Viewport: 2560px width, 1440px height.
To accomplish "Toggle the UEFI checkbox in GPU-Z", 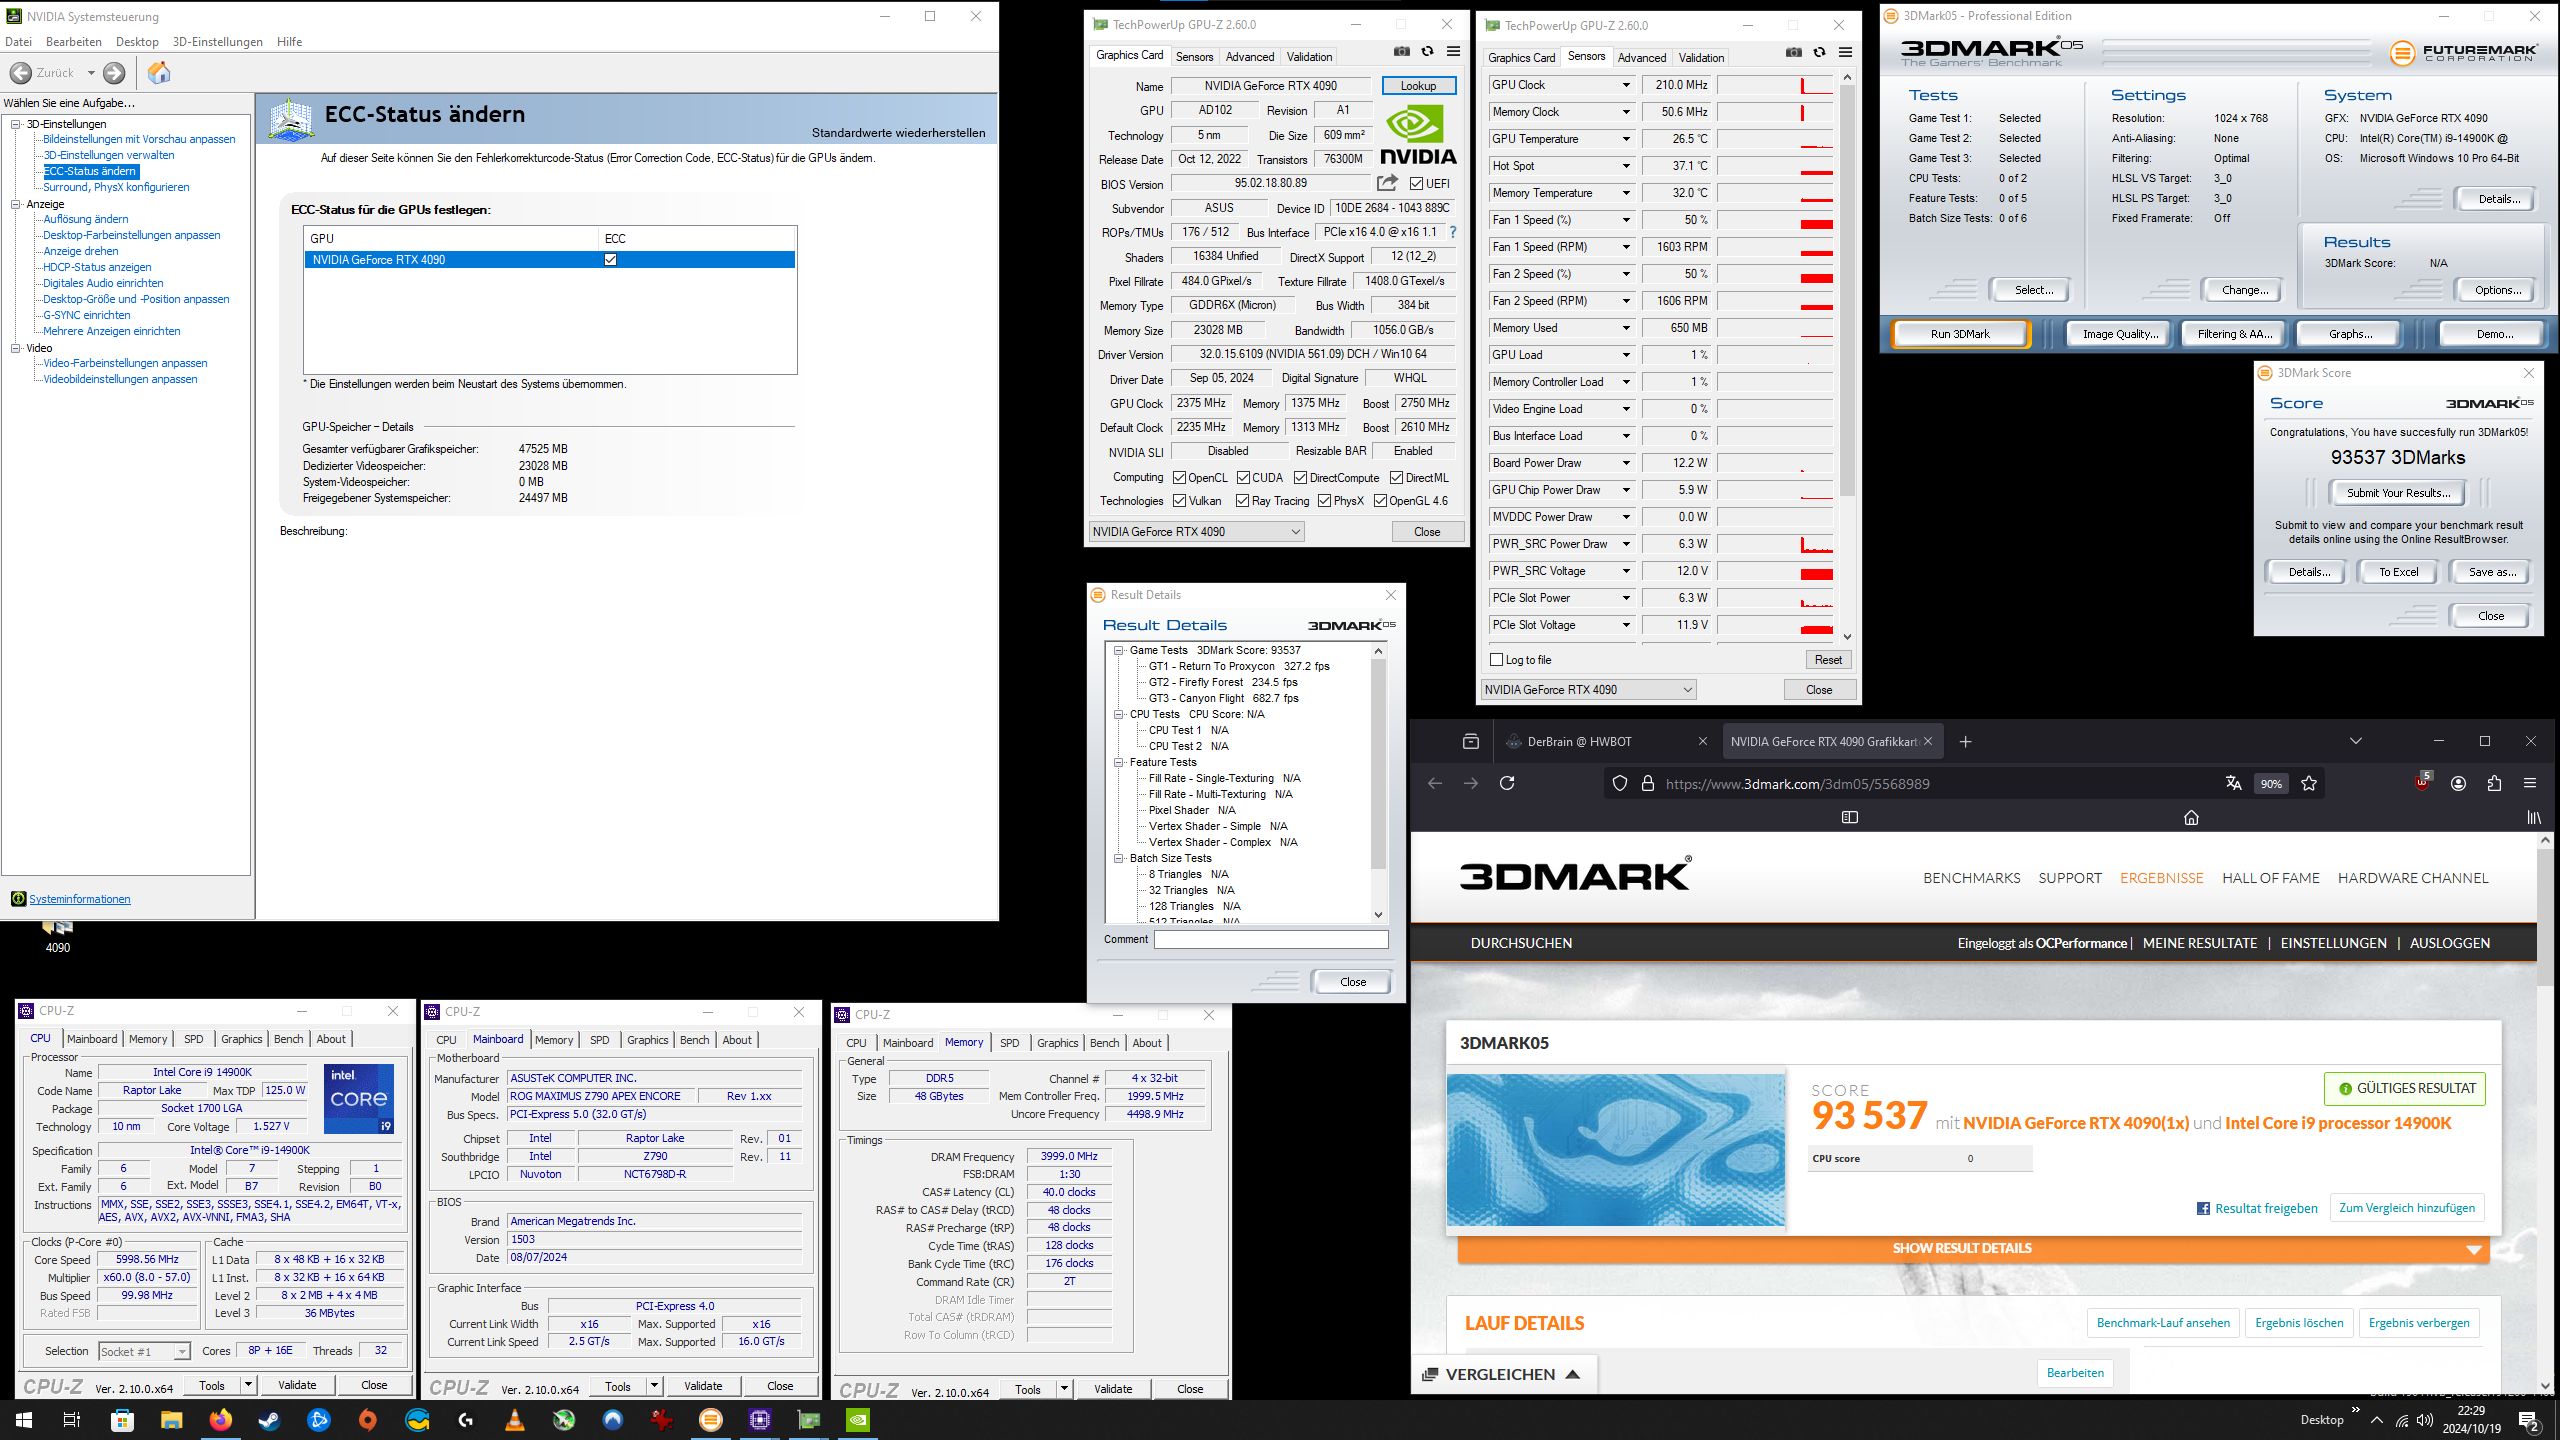I will 1416,183.
